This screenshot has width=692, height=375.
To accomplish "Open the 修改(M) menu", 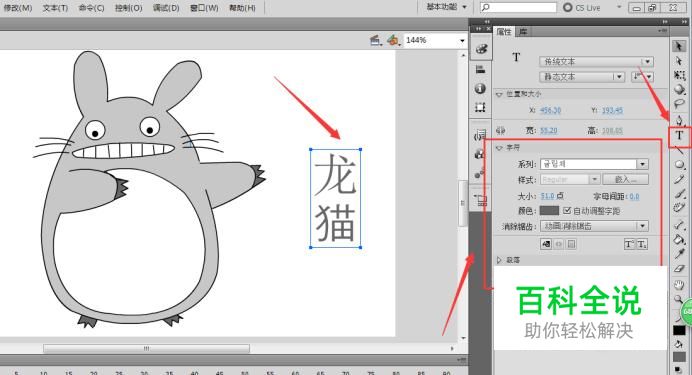I will point(18,8).
